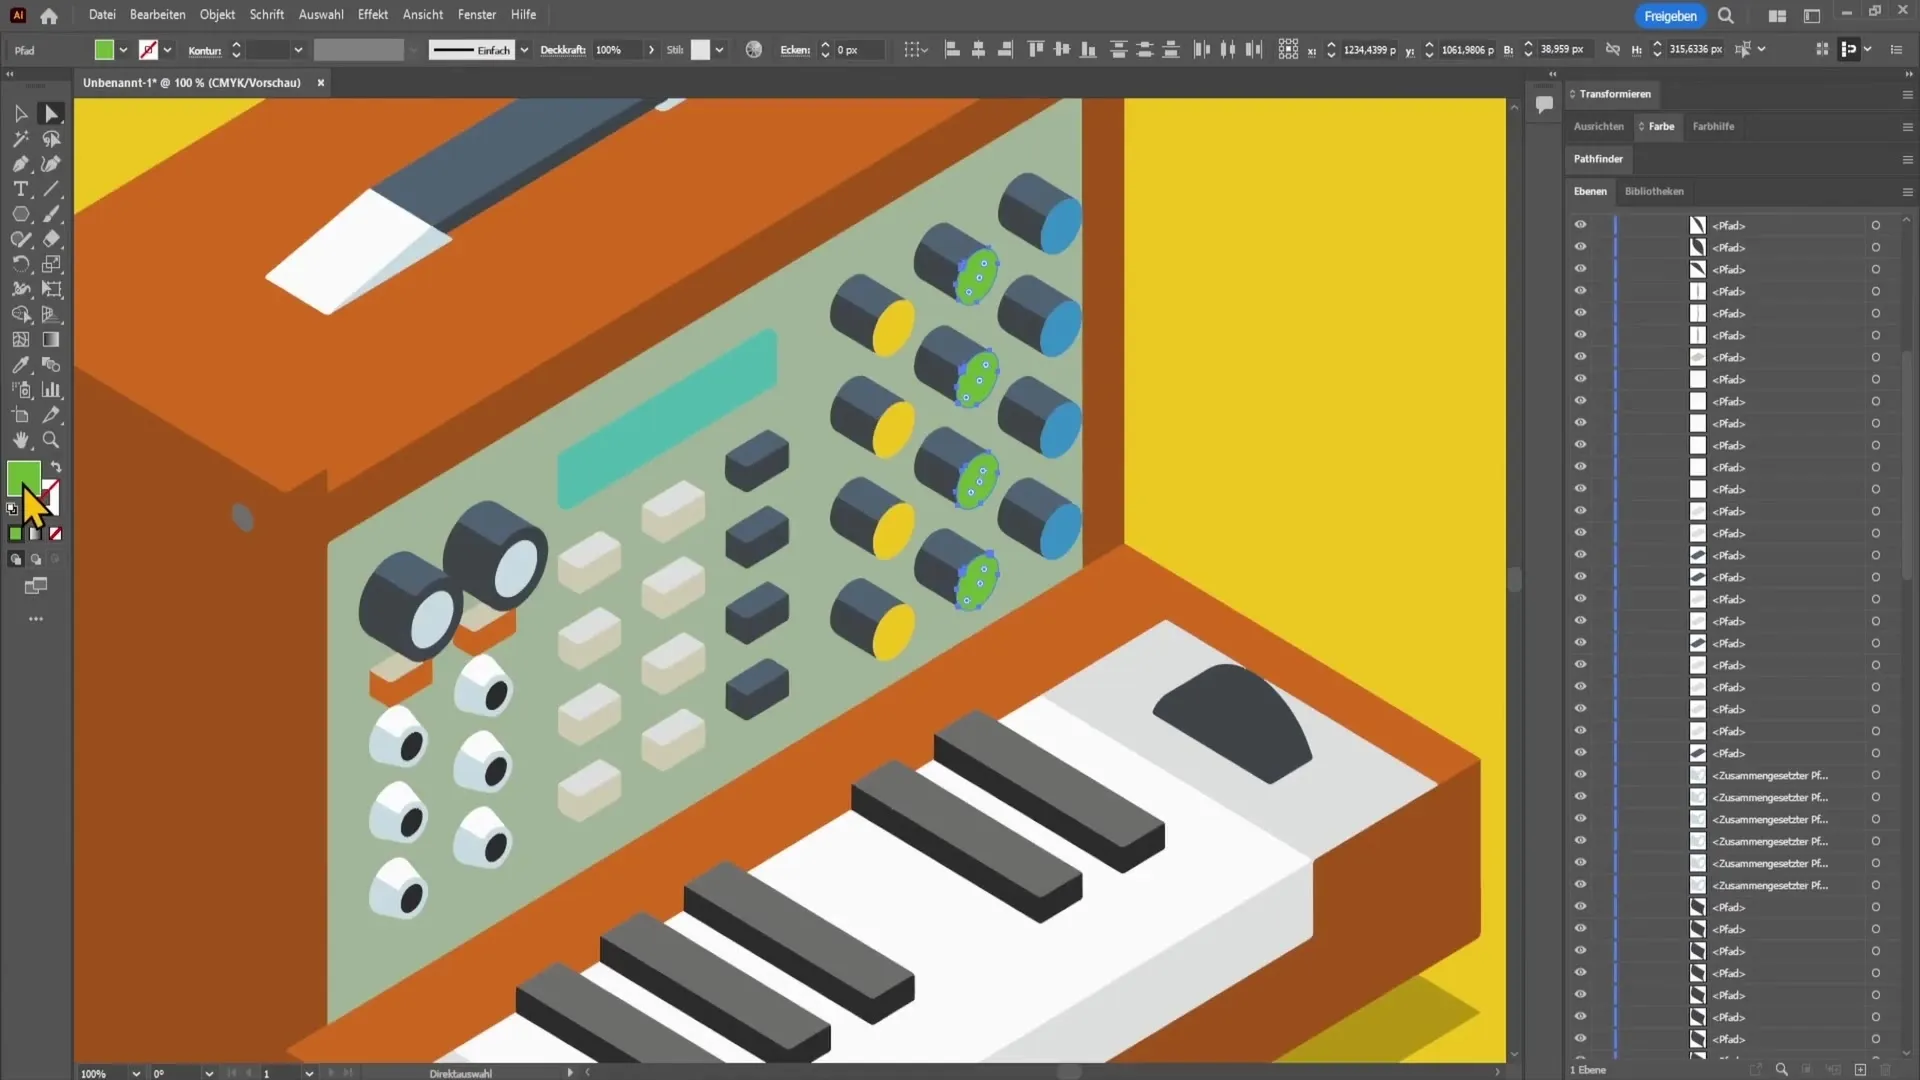1920x1080 pixels.
Task: Align selection to horizontal left edge
Action: click(952, 49)
